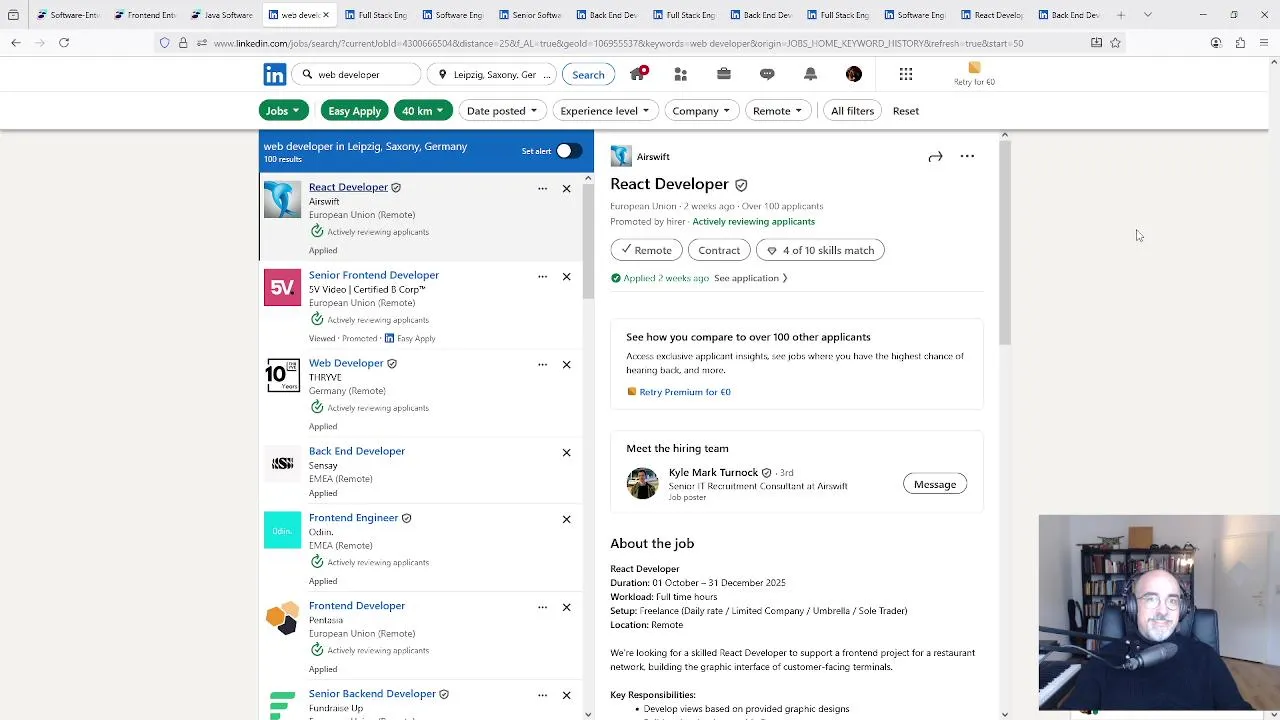Open the profile avatar menu
This screenshot has width=1280, height=720.
853,74
